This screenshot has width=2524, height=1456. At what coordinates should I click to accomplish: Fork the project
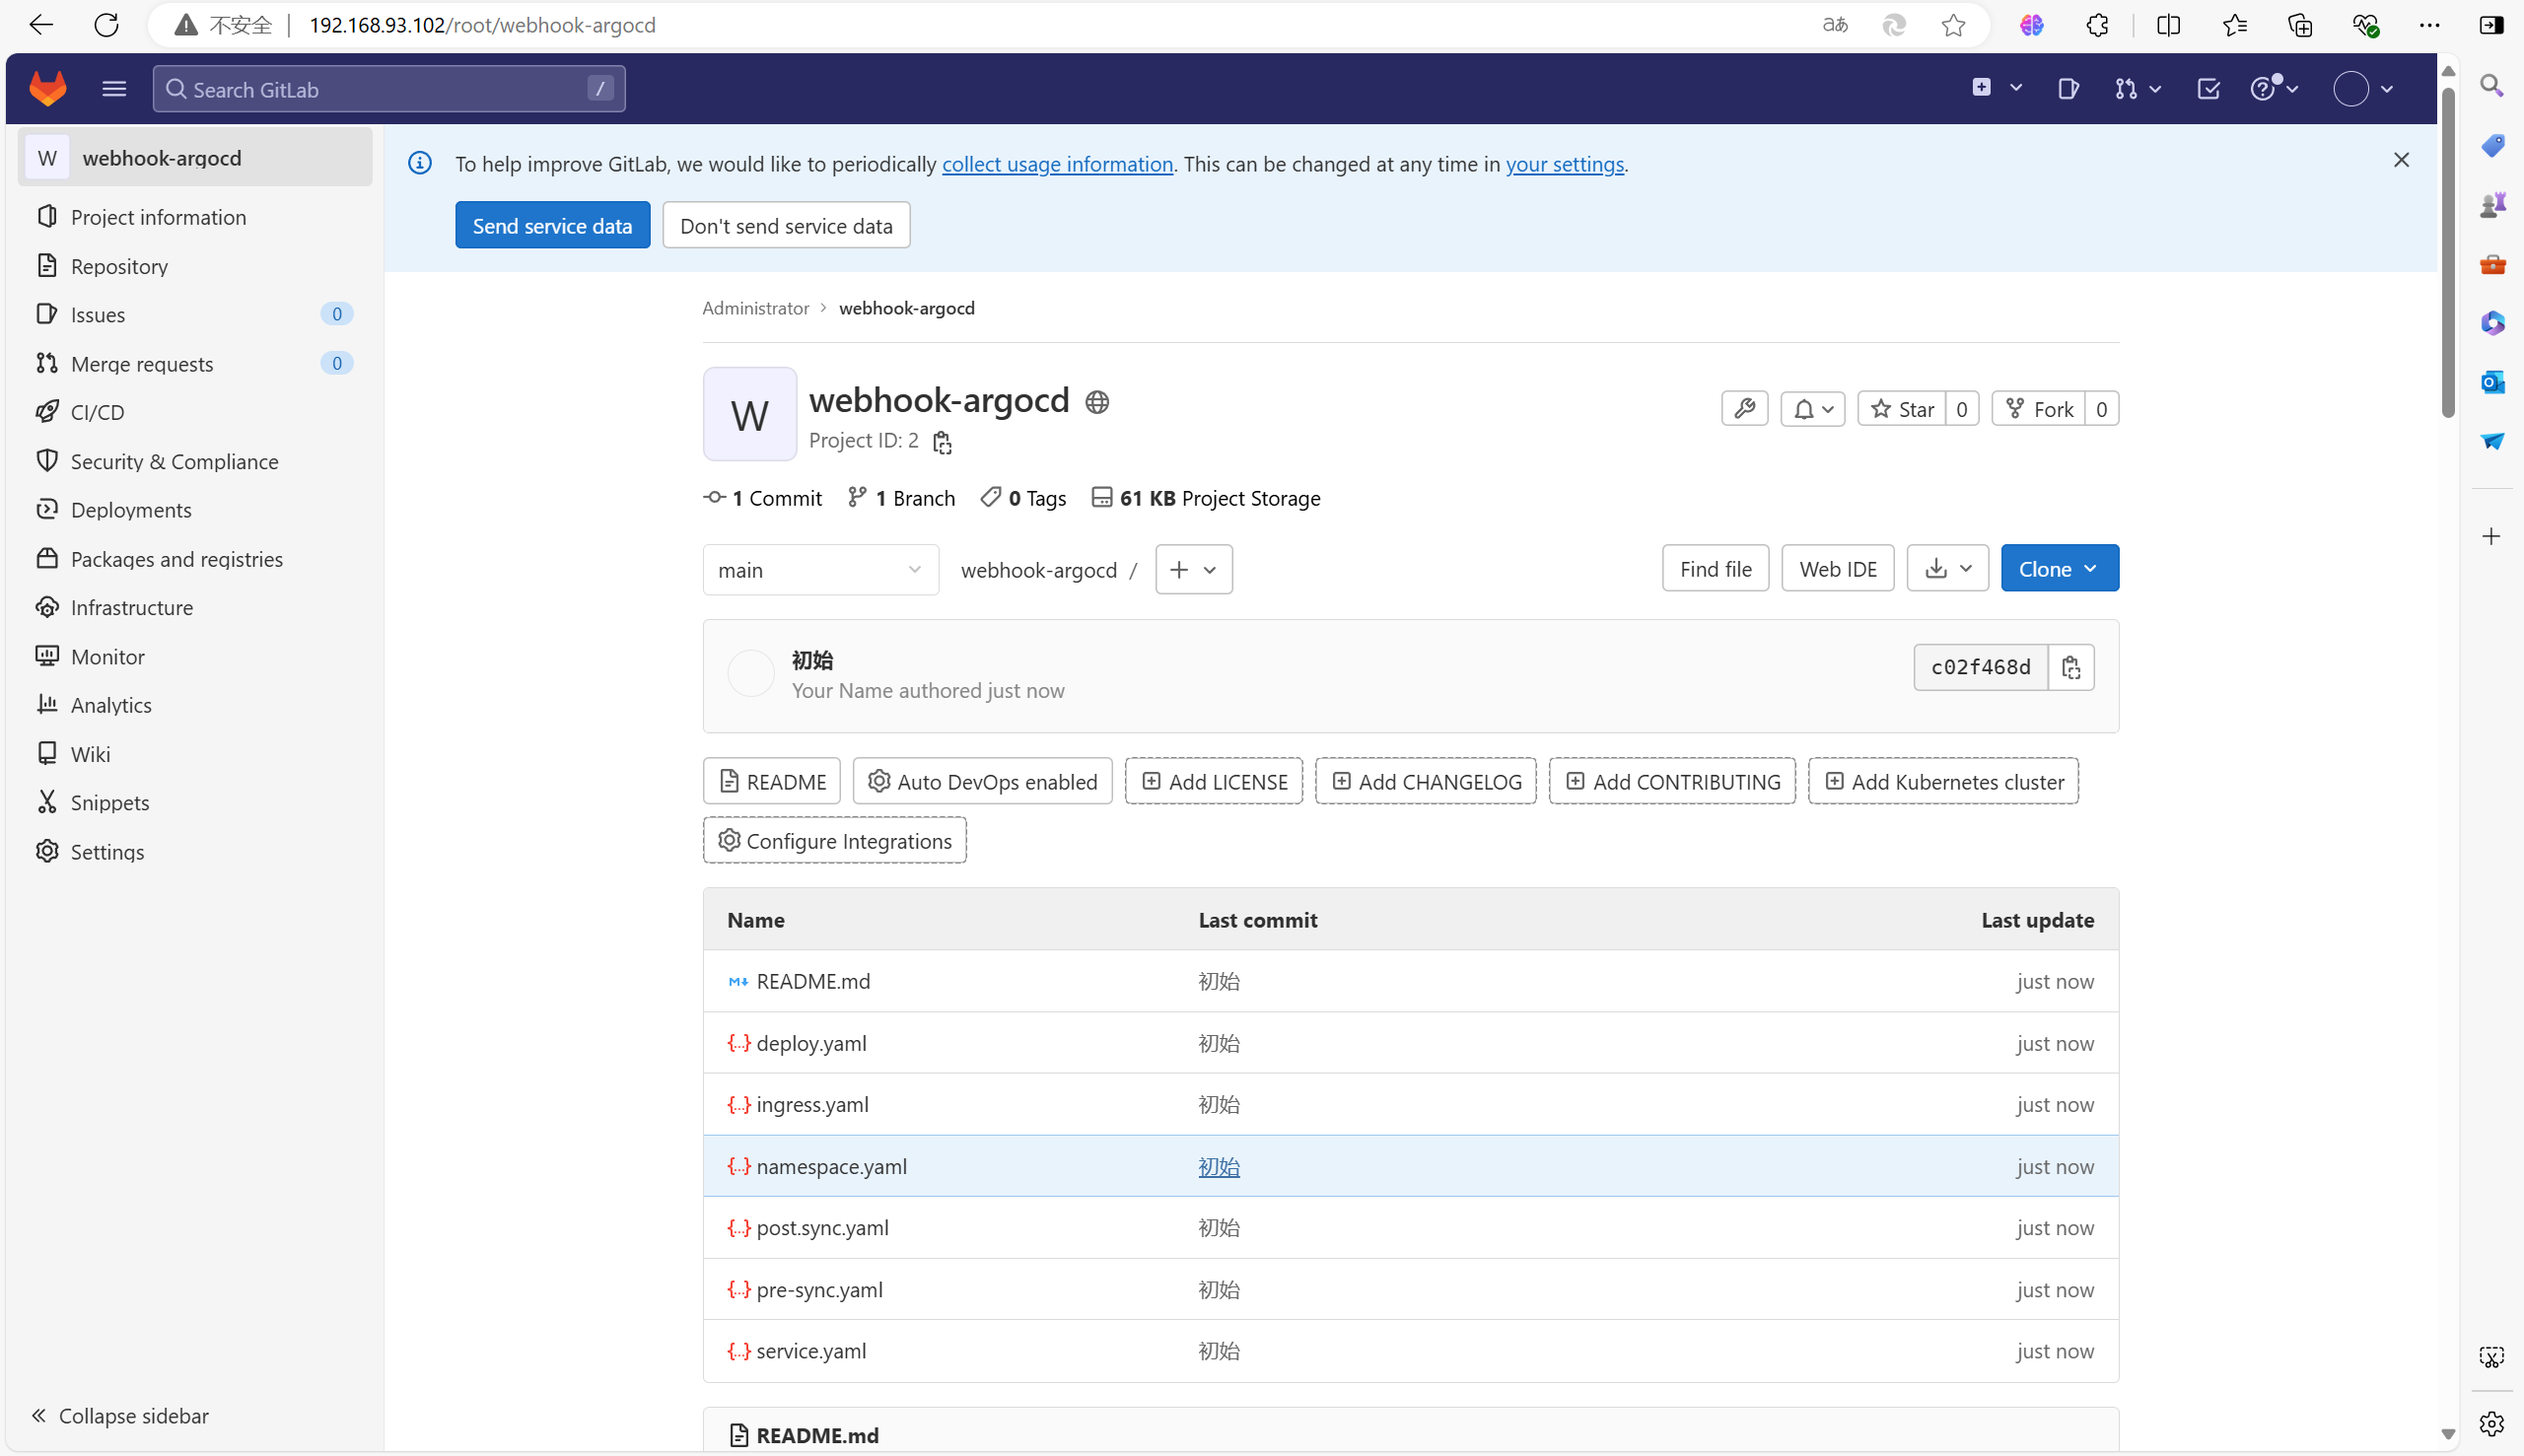(x=2038, y=408)
